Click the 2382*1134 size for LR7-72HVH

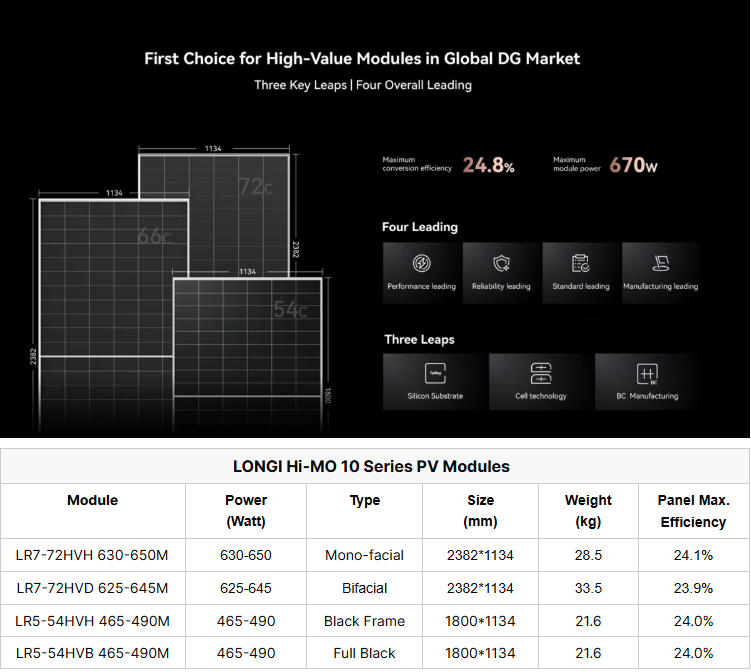click(480, 555)
